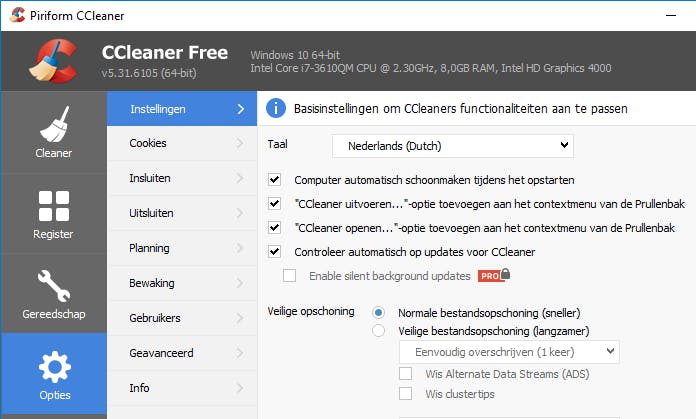Click chevron next to Cookies
Viewport: 696px width, 419px height.
click(x=240, y=143)
